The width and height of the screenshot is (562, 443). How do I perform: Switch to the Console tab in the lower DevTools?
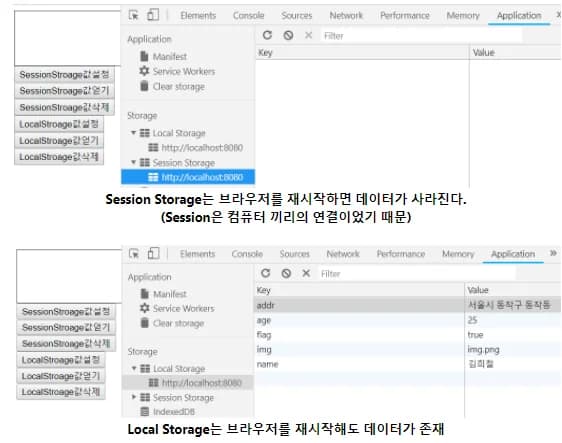click(247, 254)
